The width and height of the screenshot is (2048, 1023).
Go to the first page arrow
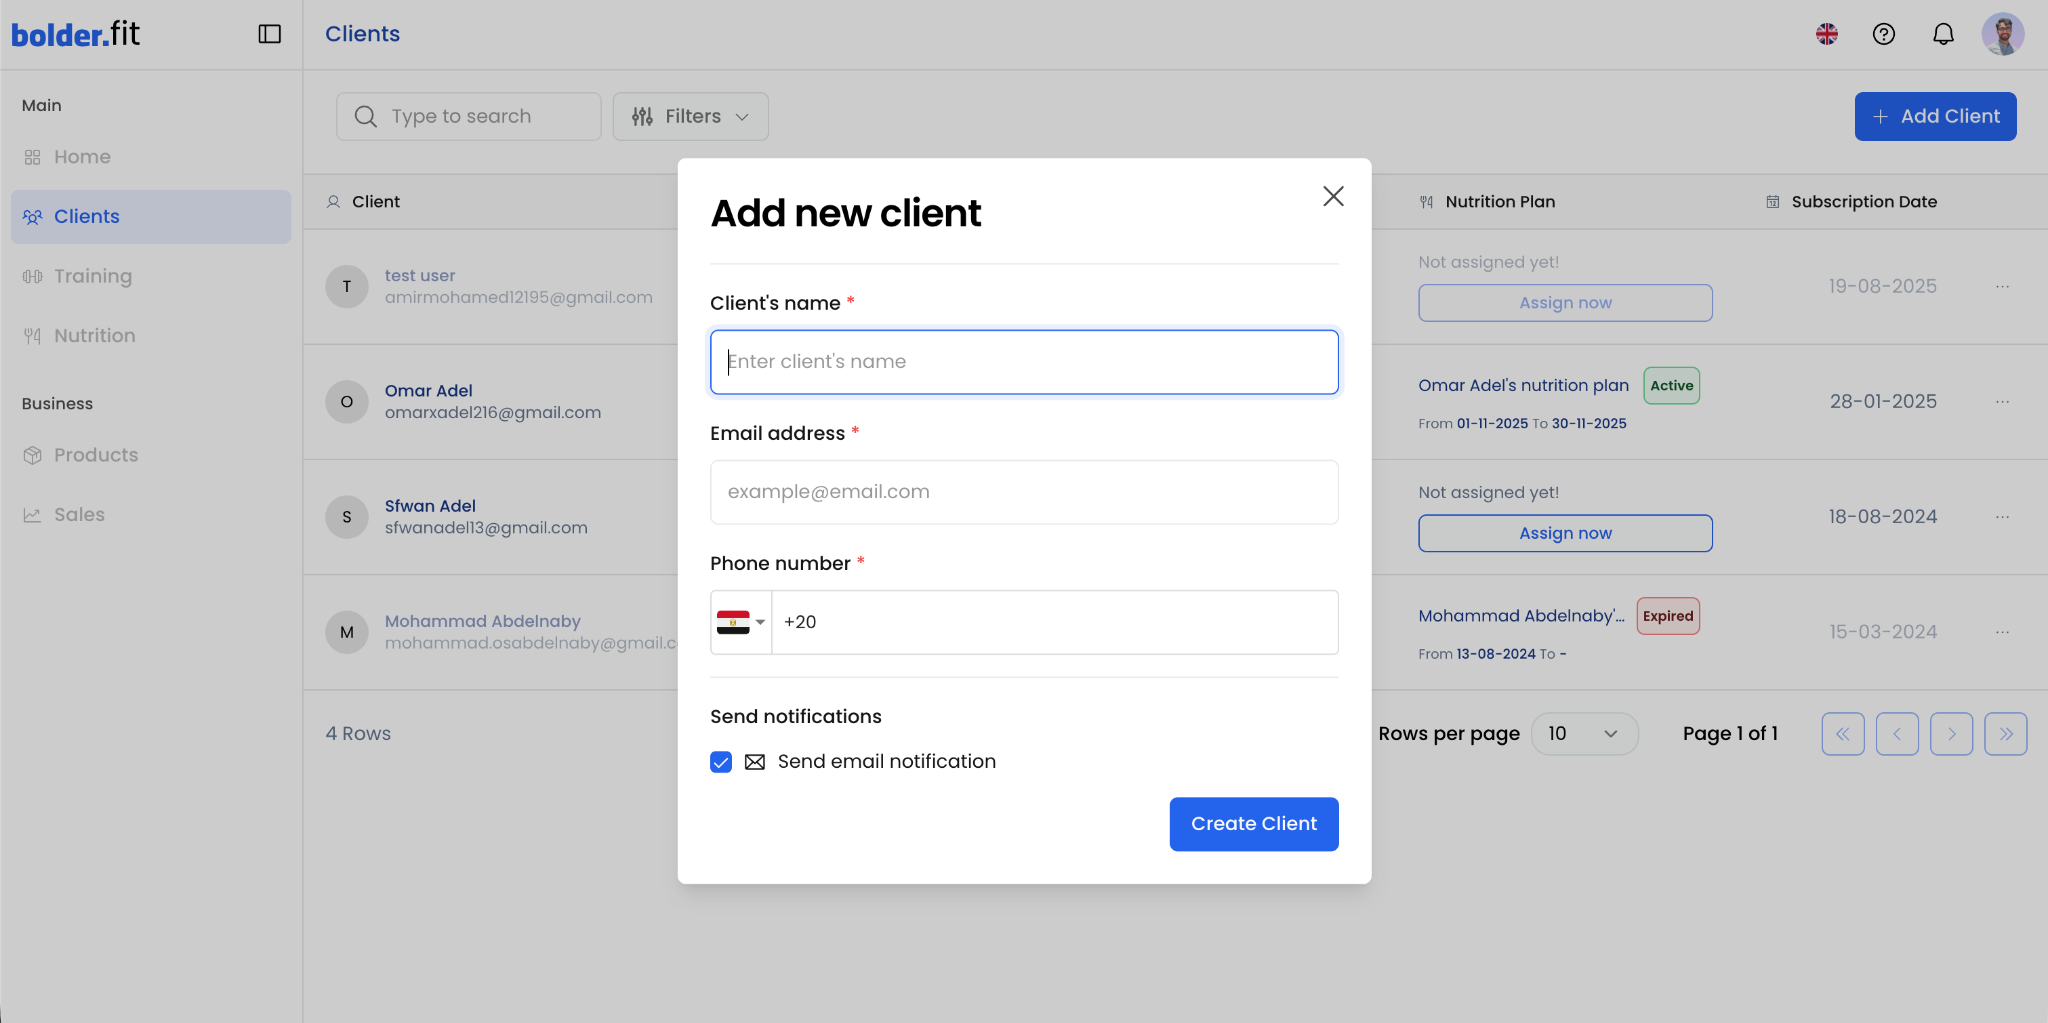coord(1842,733)
